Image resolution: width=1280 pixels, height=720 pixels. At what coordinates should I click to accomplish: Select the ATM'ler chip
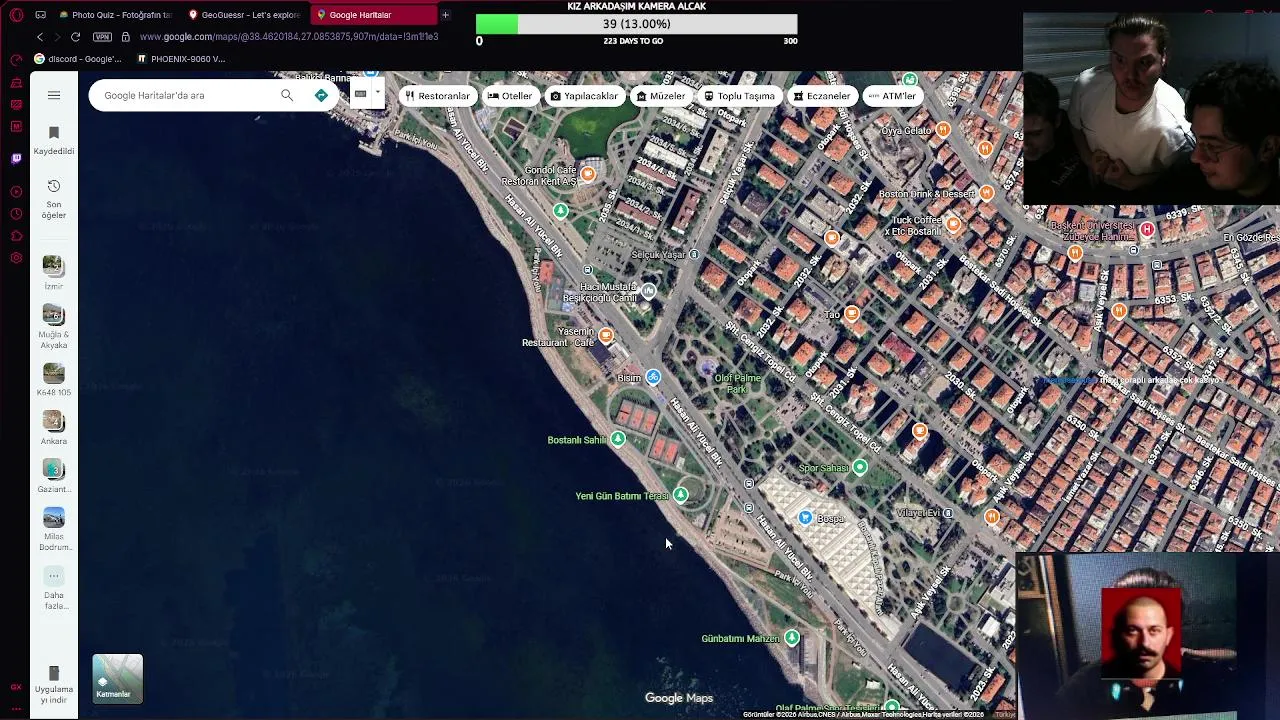pyautogui.click(x=892, y=96)
